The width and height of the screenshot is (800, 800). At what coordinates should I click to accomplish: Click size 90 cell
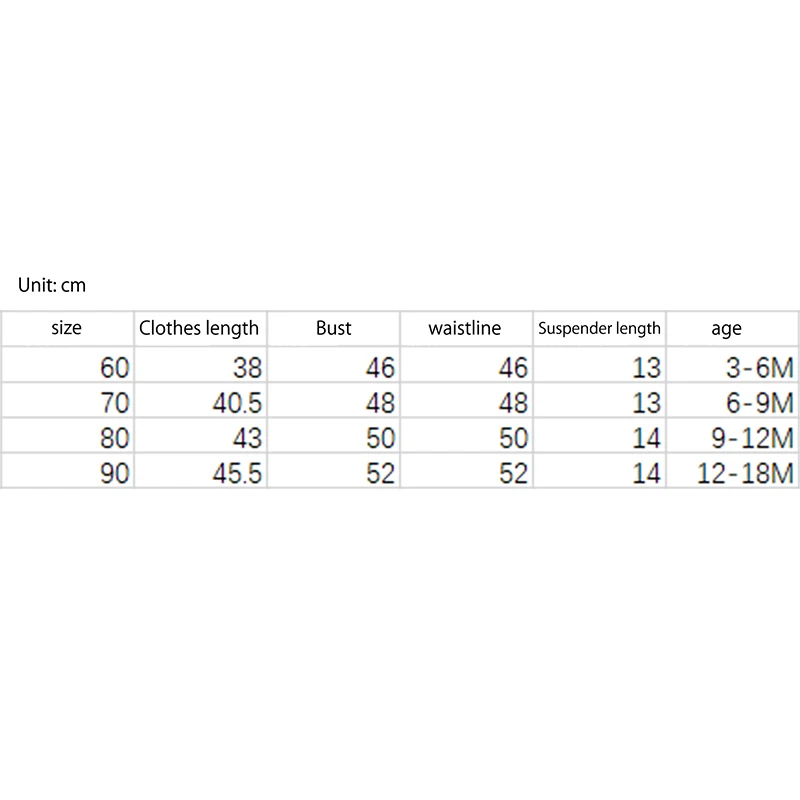[115, 473]
